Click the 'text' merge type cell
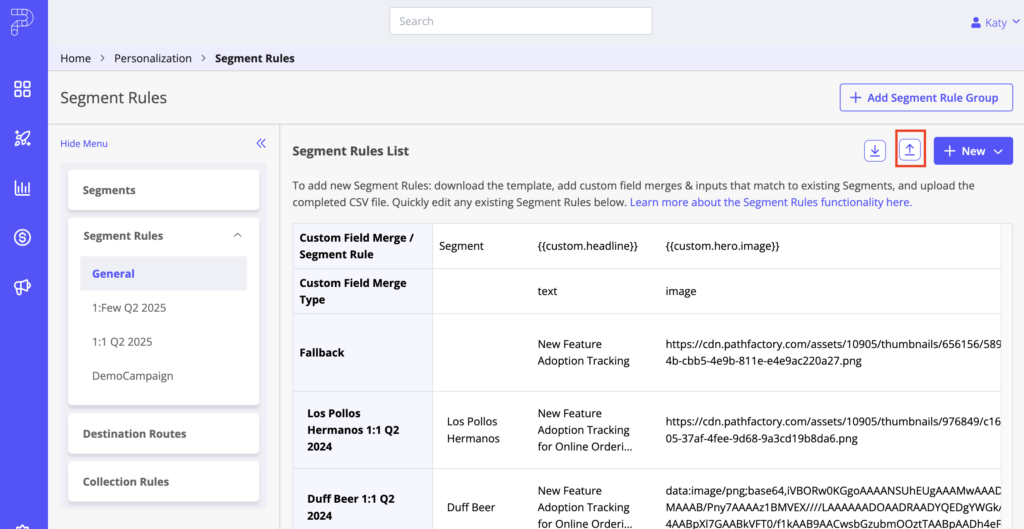This screenshot has width=1024, height=529. (547, 291)
